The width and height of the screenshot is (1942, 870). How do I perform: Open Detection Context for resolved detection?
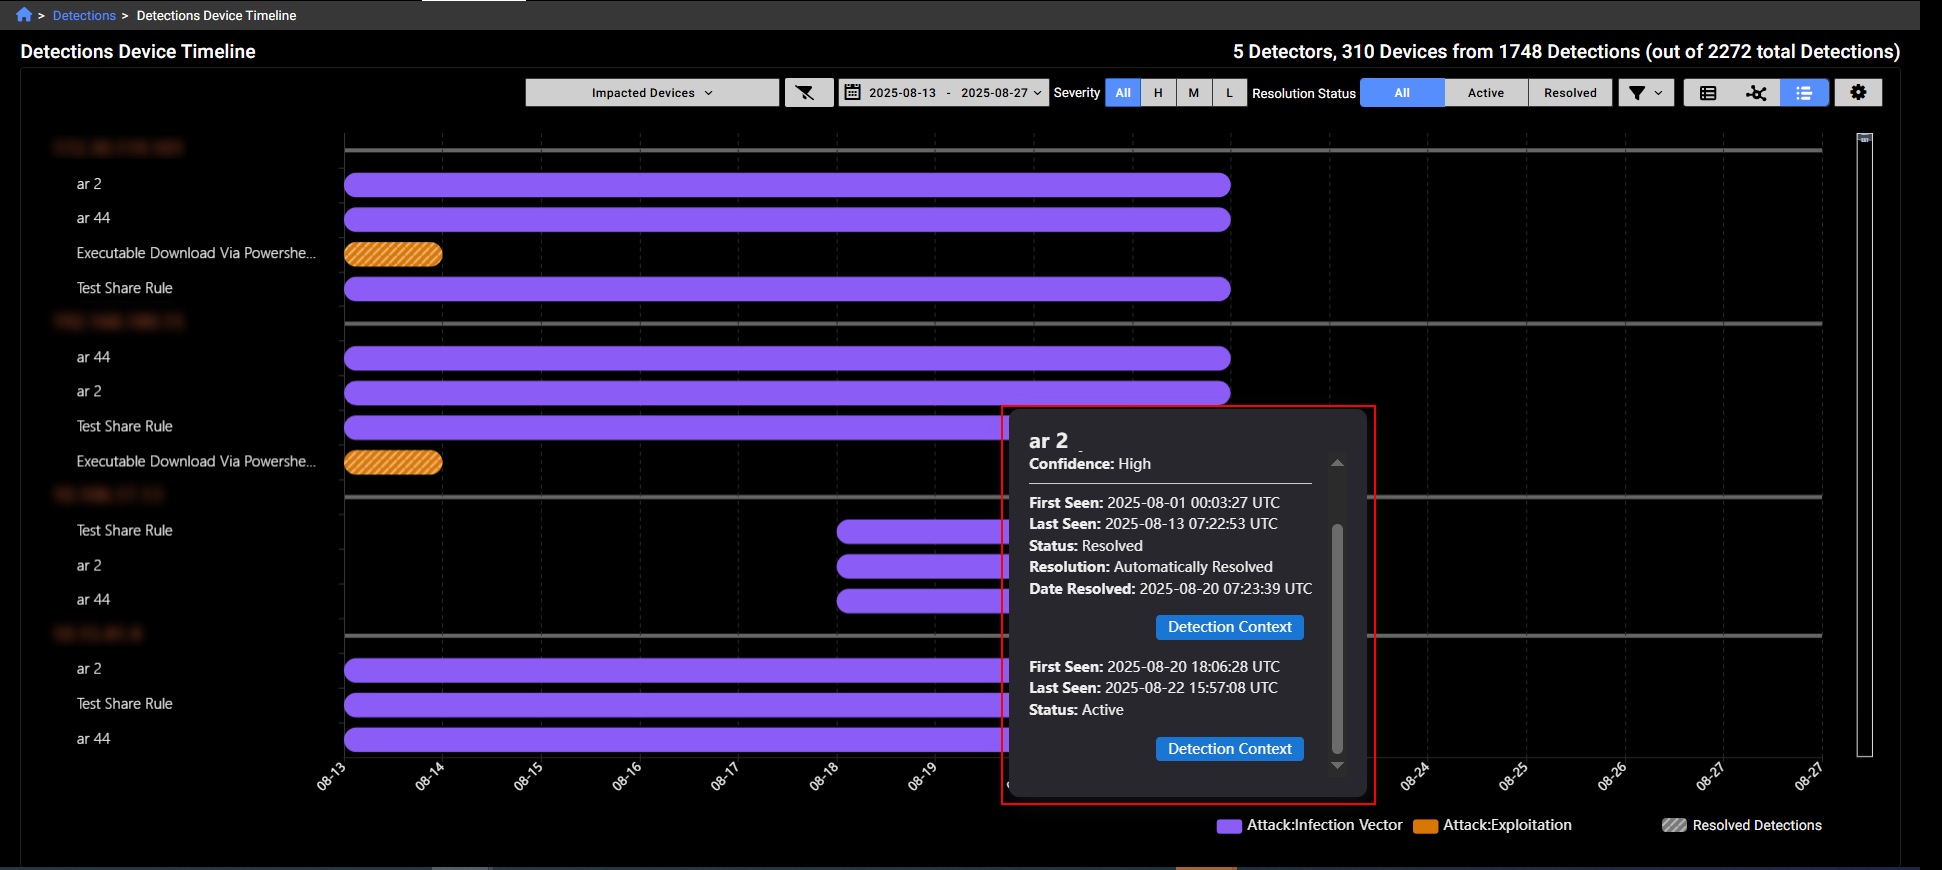pyautogui.click(x=1229, y=627)
